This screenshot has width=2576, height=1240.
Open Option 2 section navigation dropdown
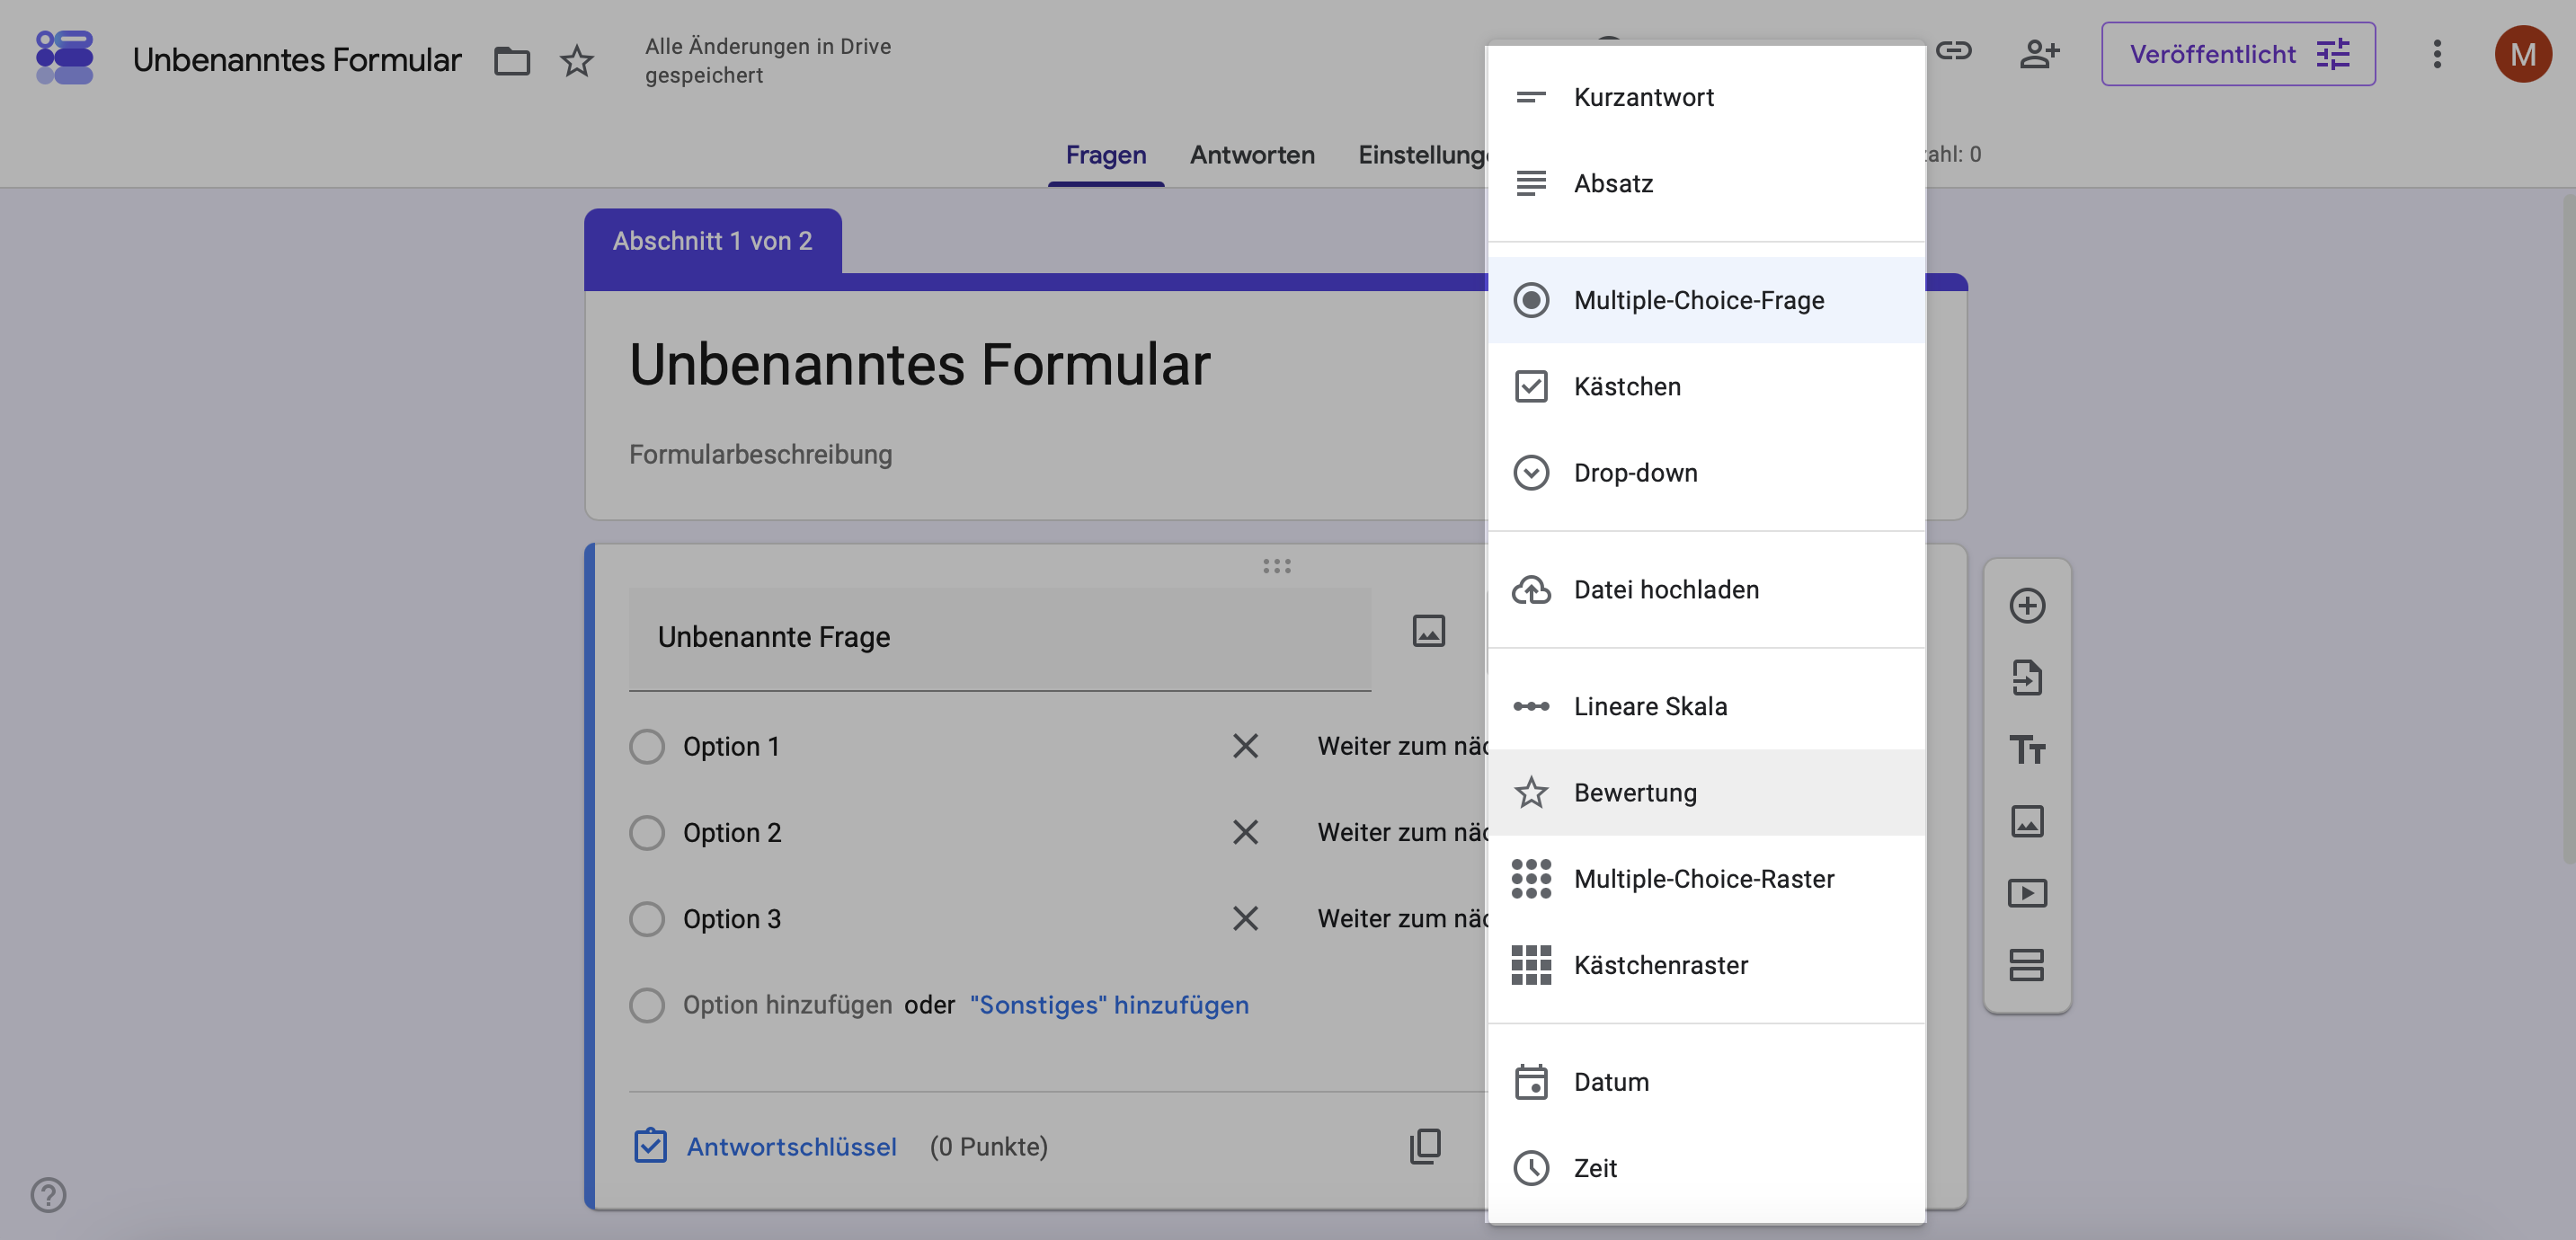(x=1402, y=832)
